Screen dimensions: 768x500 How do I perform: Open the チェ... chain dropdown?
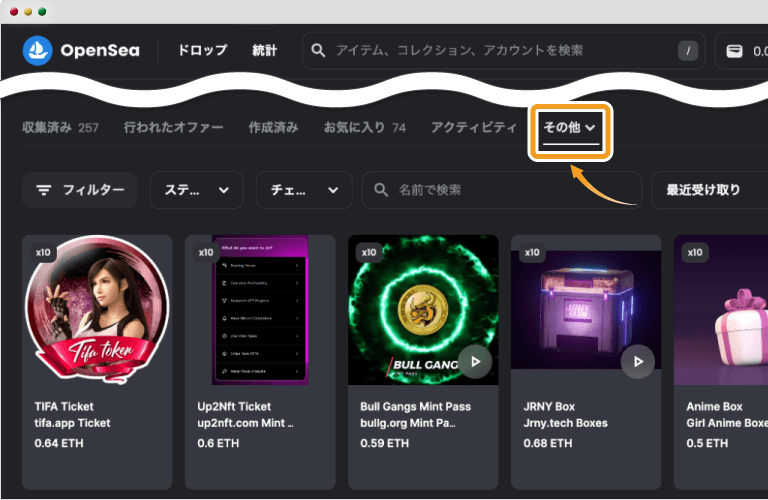(x=304, y=190)
